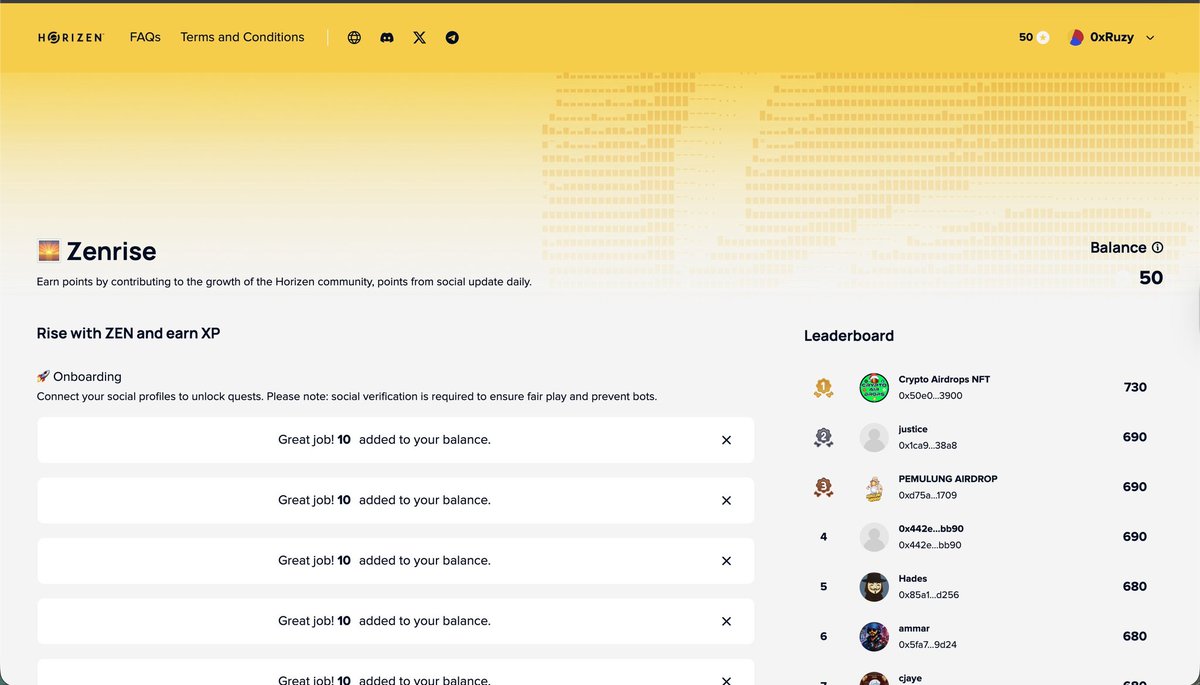
Task: Click PEMULUNG AIRDROP avatar
Action: click(874, 487)
